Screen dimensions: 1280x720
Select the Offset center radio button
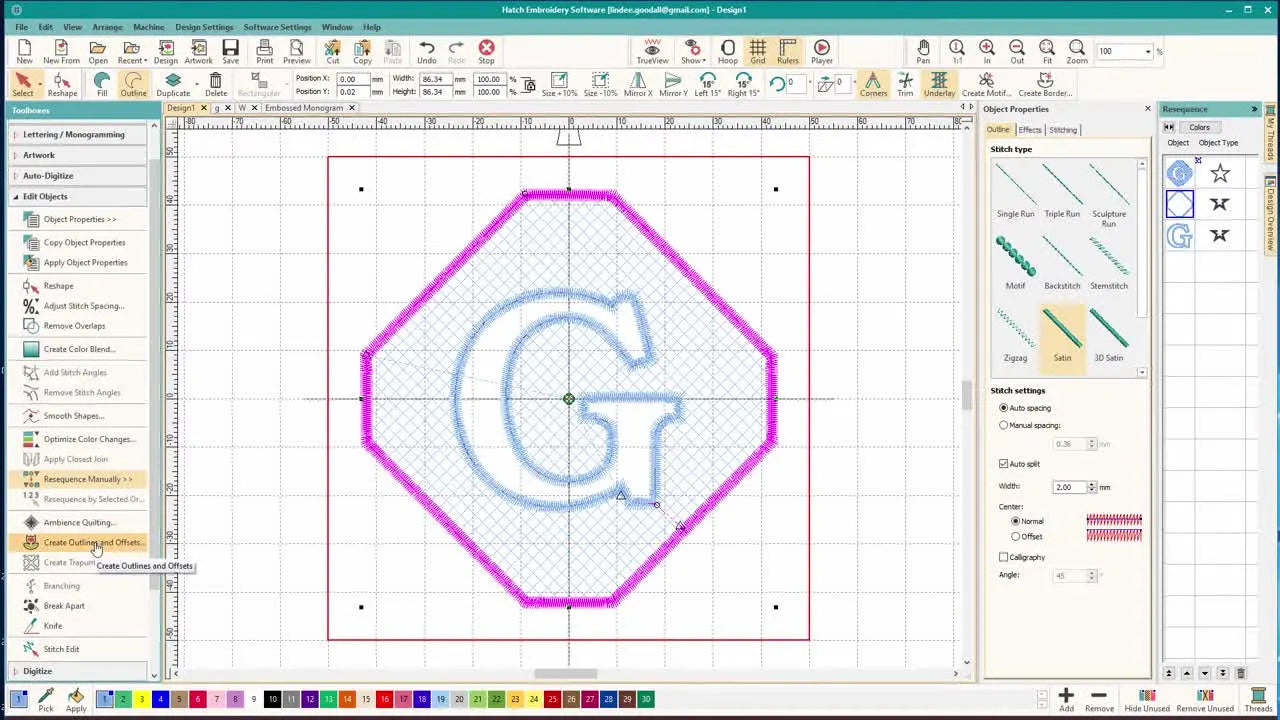pyautogui.click(x=1014, y=536)
